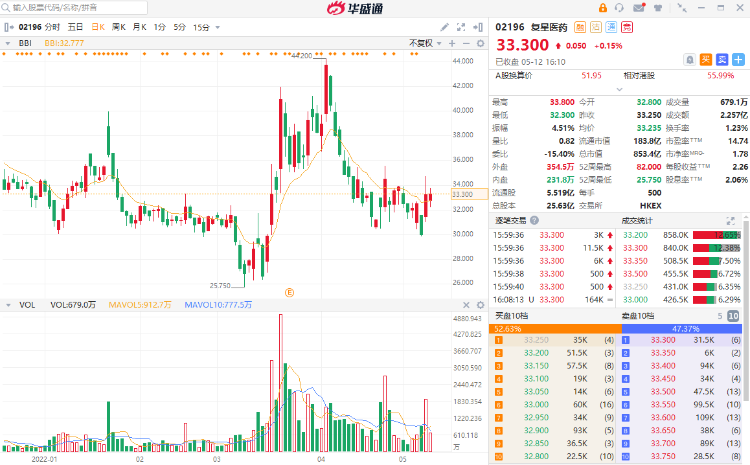Switch order book to 10 levels
This screenshot has width=750, height=465.
tap(733, 316)
